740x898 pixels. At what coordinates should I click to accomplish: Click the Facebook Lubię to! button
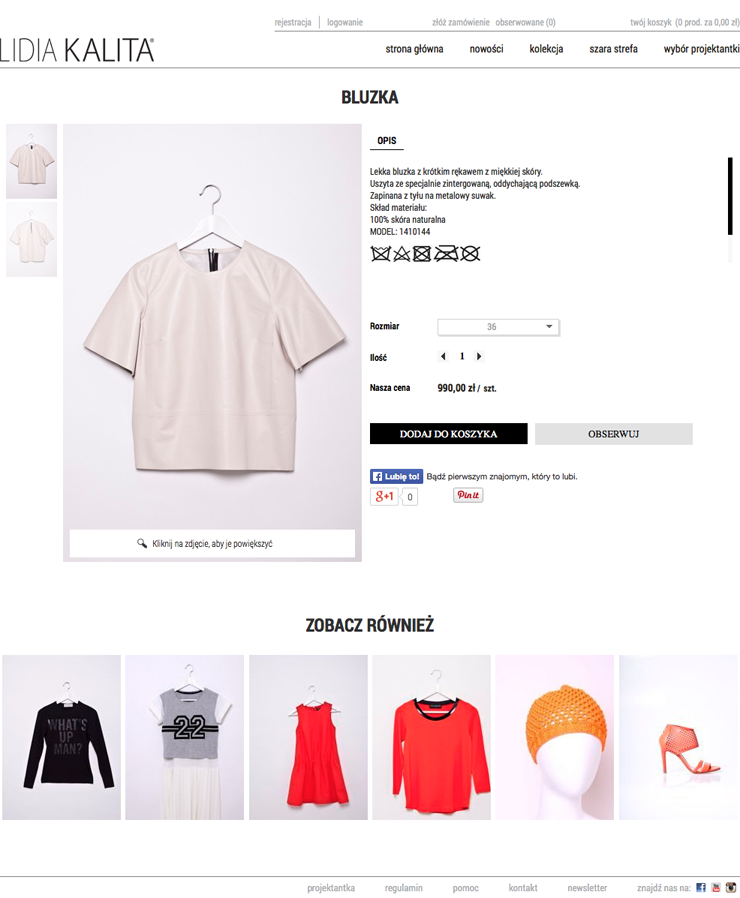pyautogui.click(x=396, y=476)
